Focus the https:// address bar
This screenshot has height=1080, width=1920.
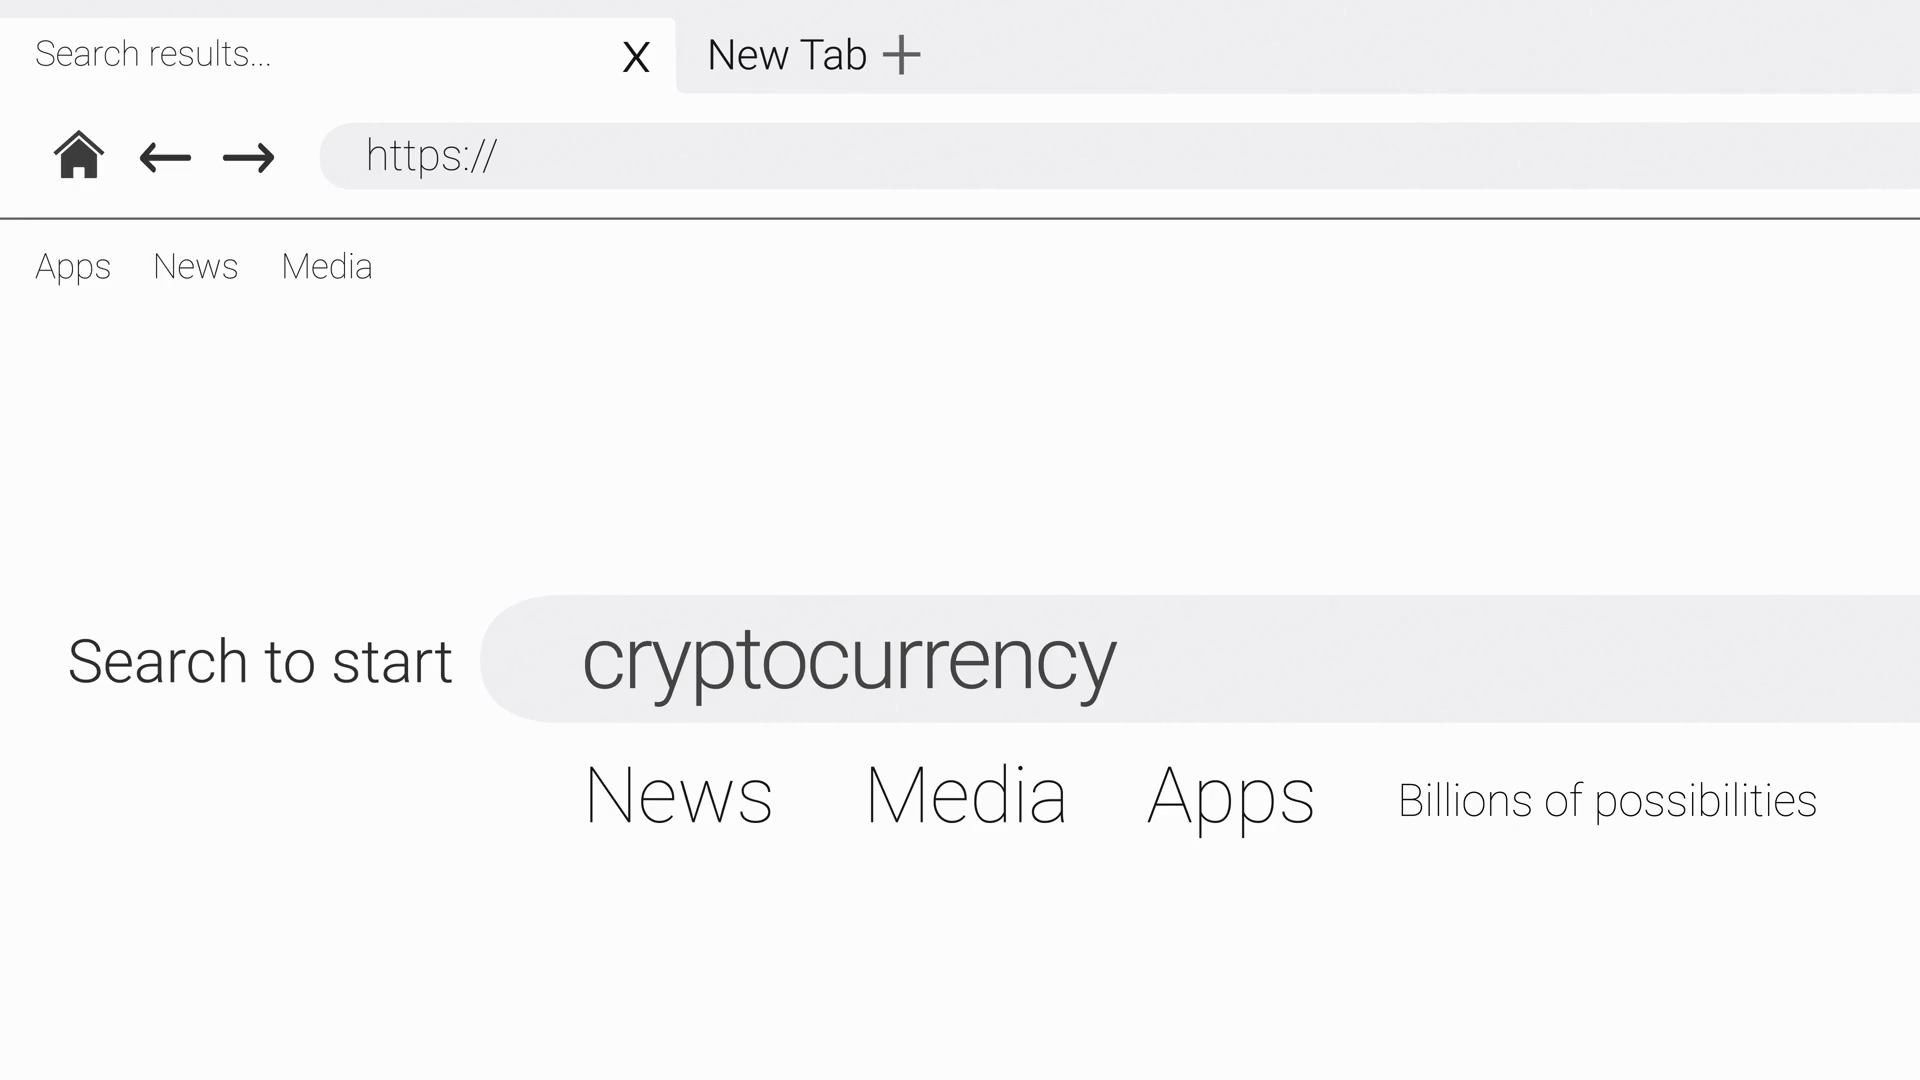(431, 156)
